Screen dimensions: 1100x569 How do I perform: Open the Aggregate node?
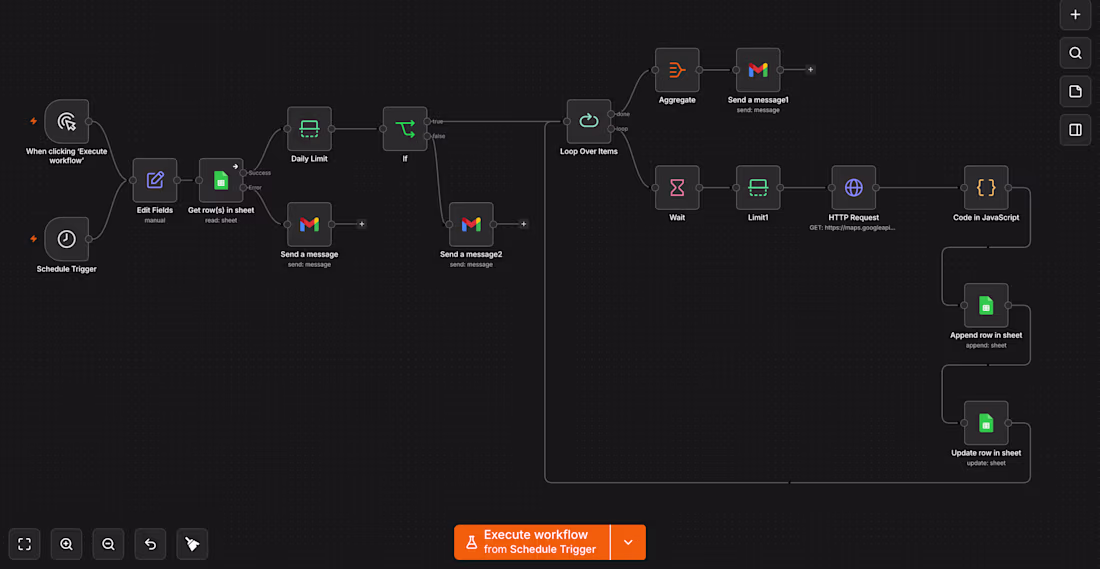tap(677, 70)
